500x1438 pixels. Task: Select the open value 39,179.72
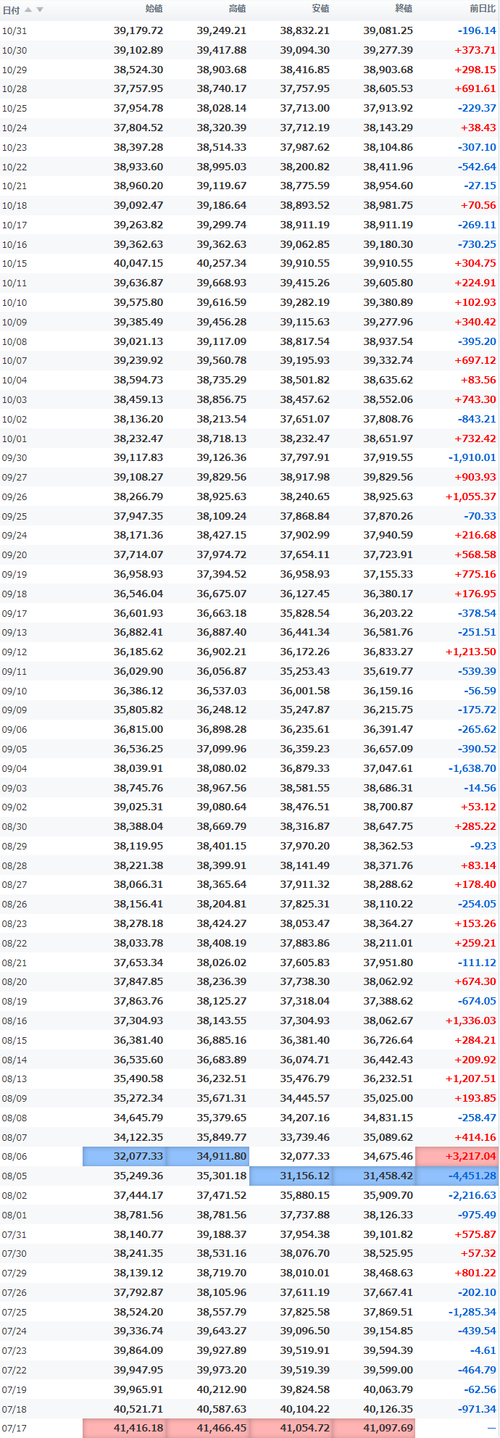(x=138, y=30)
